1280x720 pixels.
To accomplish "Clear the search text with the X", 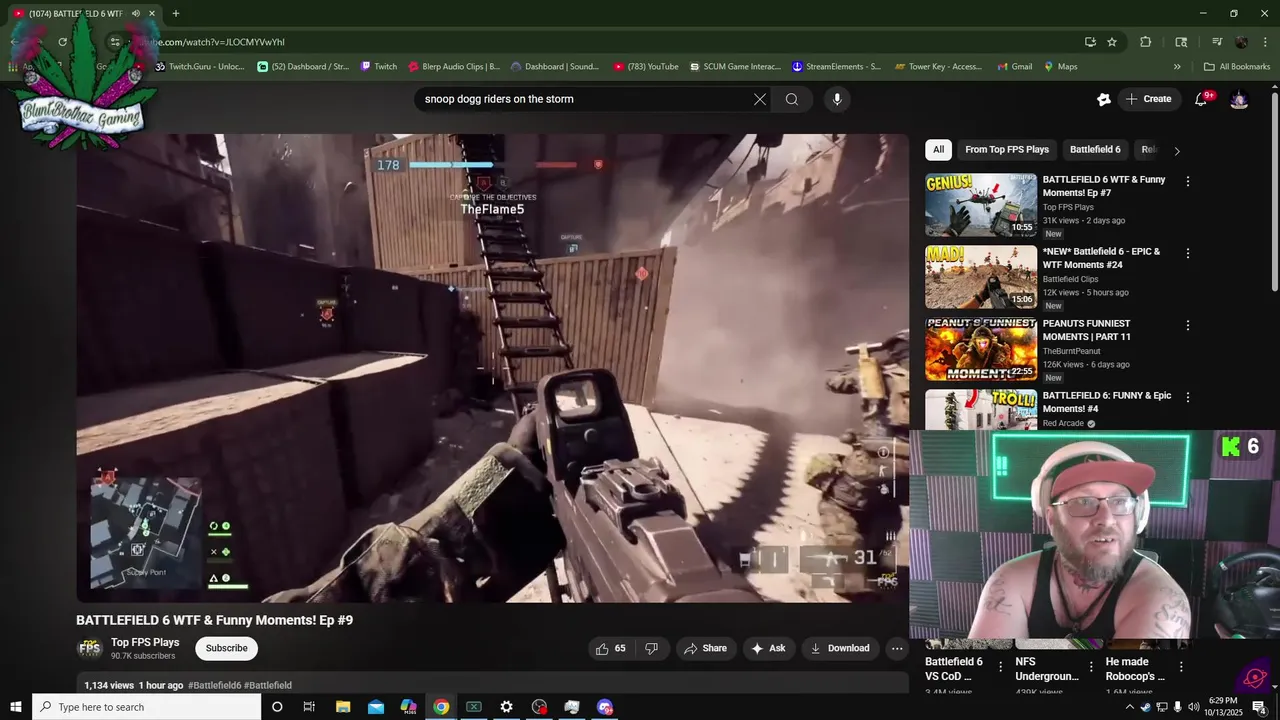I will tap(760, 99).
